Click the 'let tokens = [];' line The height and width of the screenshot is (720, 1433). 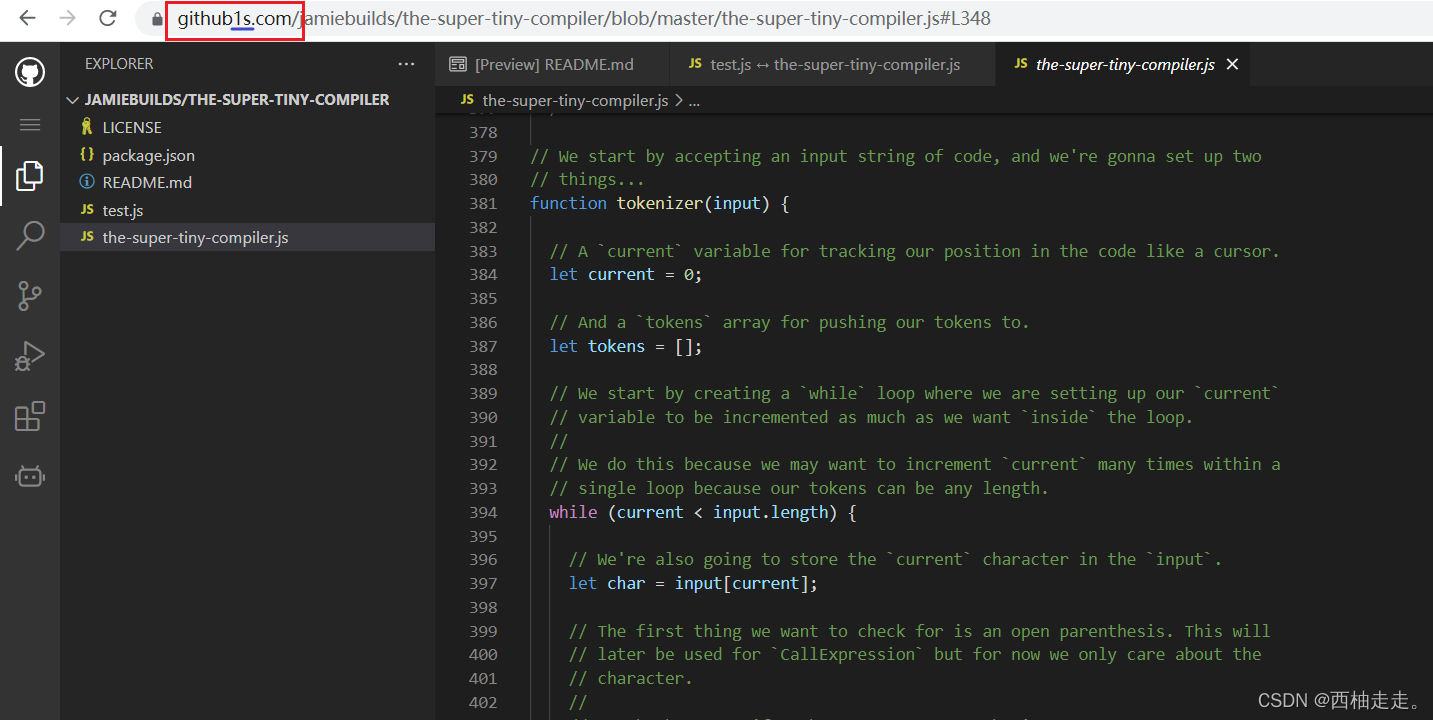point(626,346)
